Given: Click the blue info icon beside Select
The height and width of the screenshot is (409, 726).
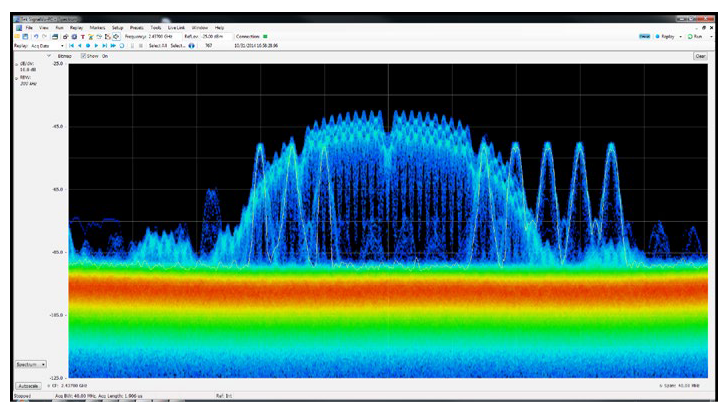Looking at the screenshot, I should tap(191, 45).
